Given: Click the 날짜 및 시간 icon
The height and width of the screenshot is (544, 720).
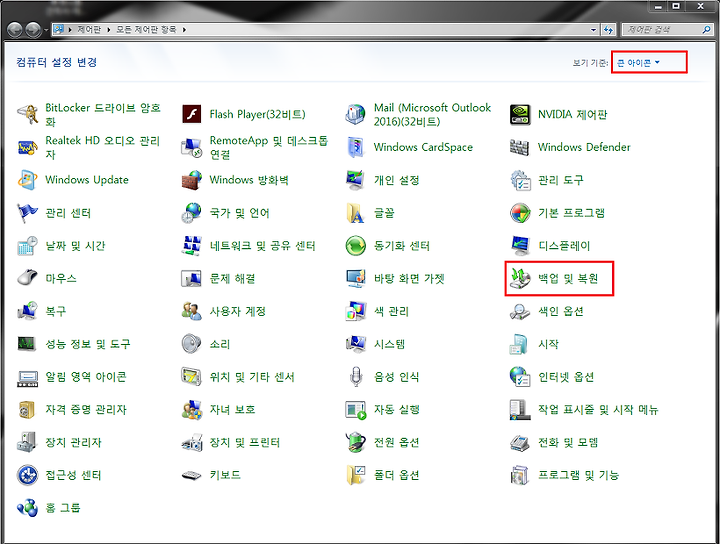Looking at the screenshot, I should [x=28, y=246].
